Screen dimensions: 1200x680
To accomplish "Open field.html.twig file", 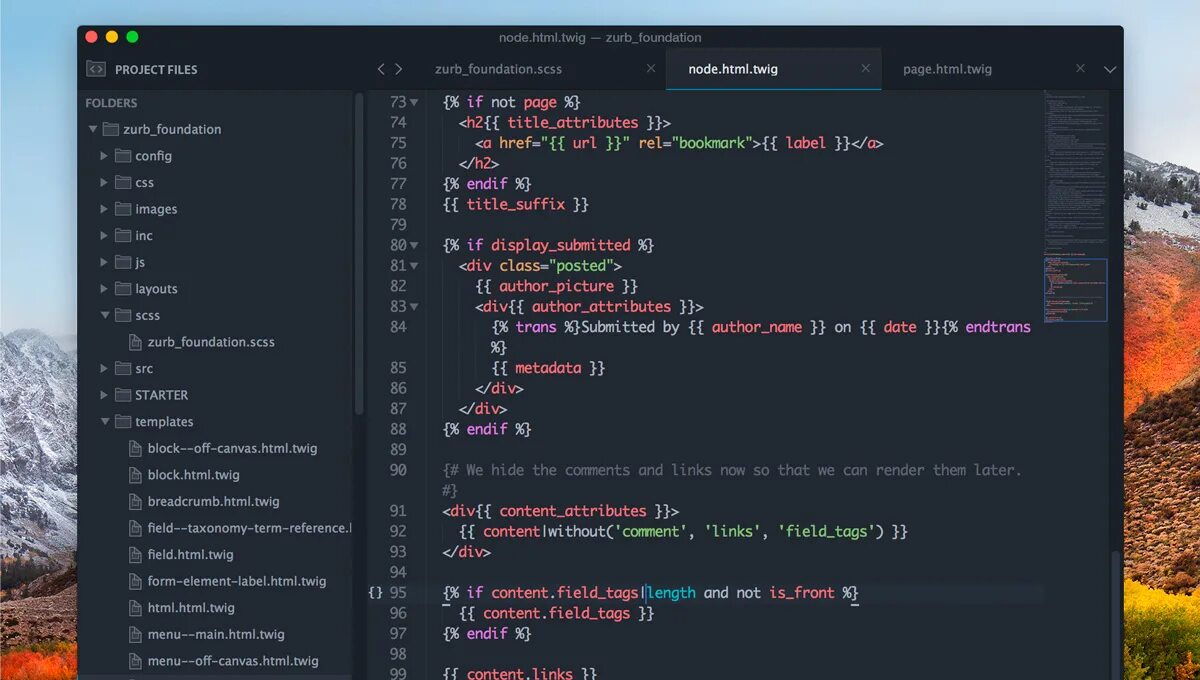I will (x=190, y=554).
